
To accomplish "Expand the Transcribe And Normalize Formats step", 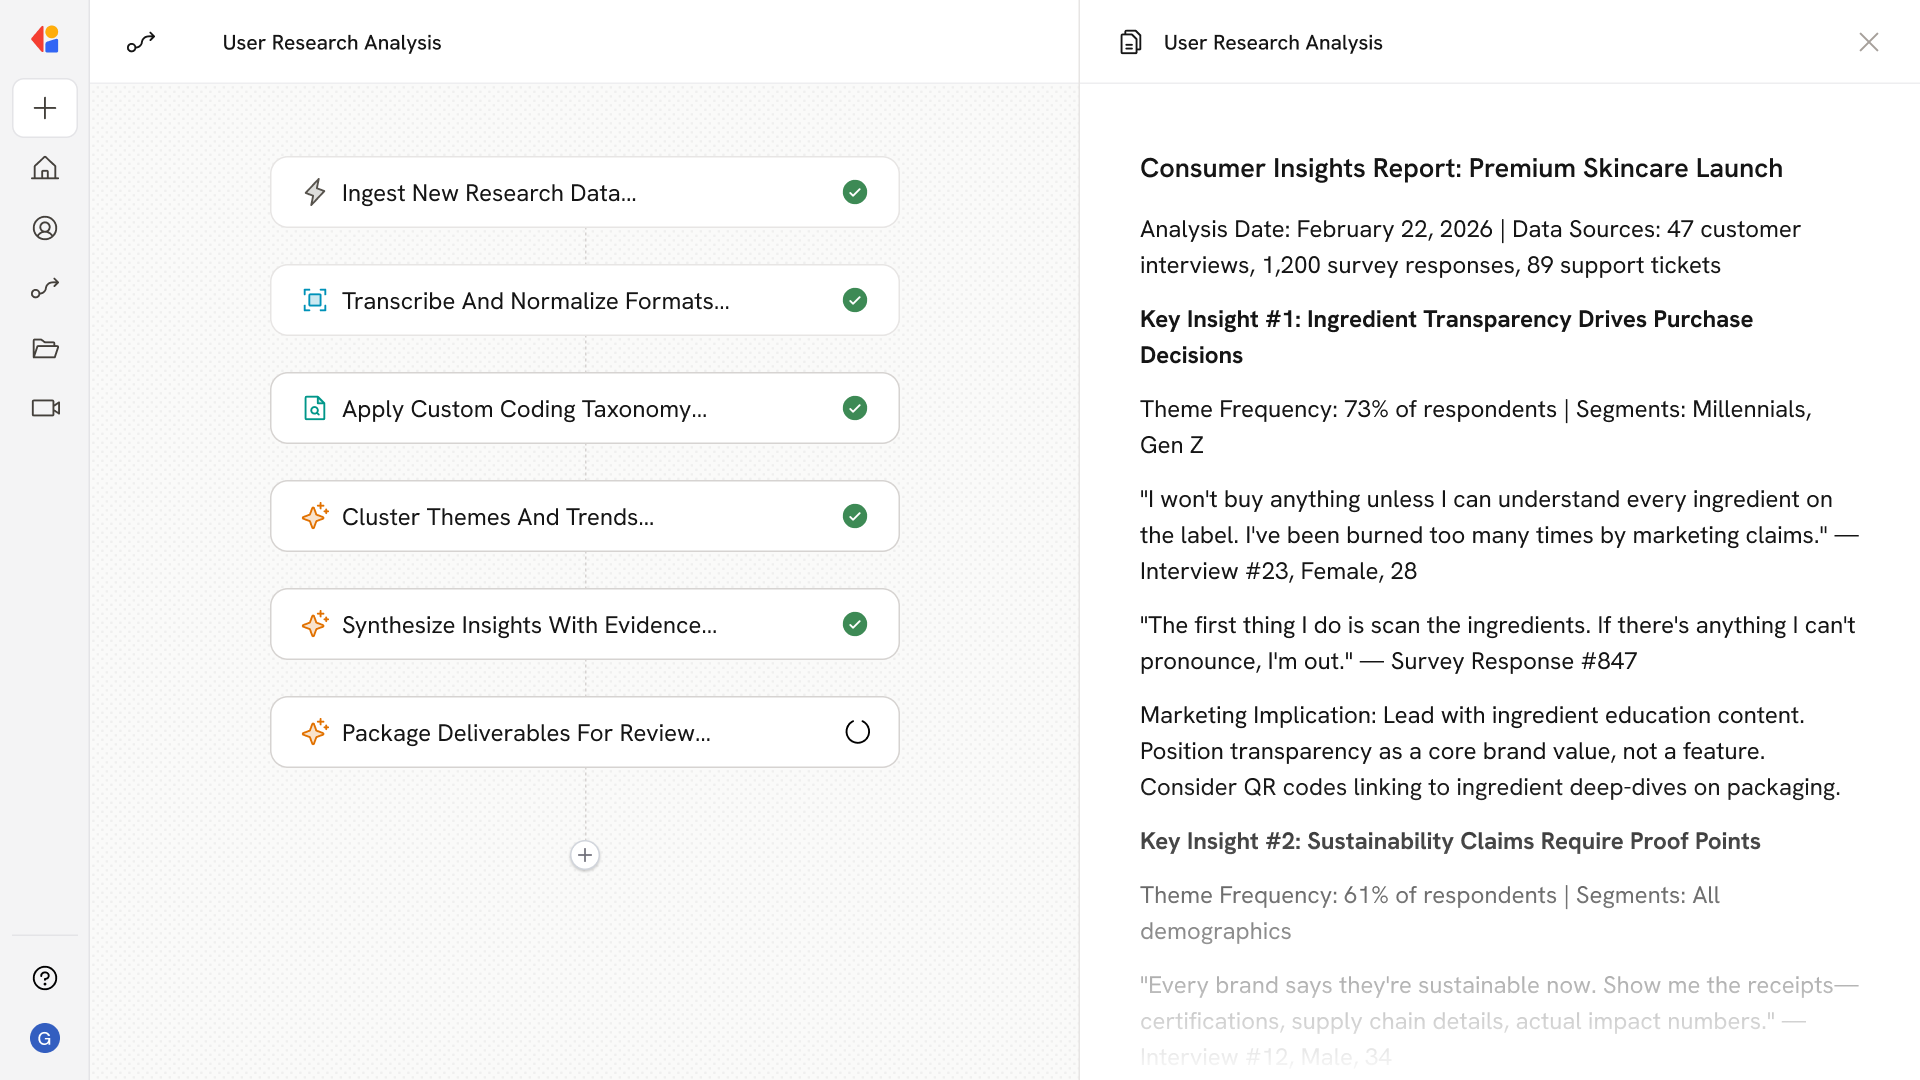I will click(535, 301).
